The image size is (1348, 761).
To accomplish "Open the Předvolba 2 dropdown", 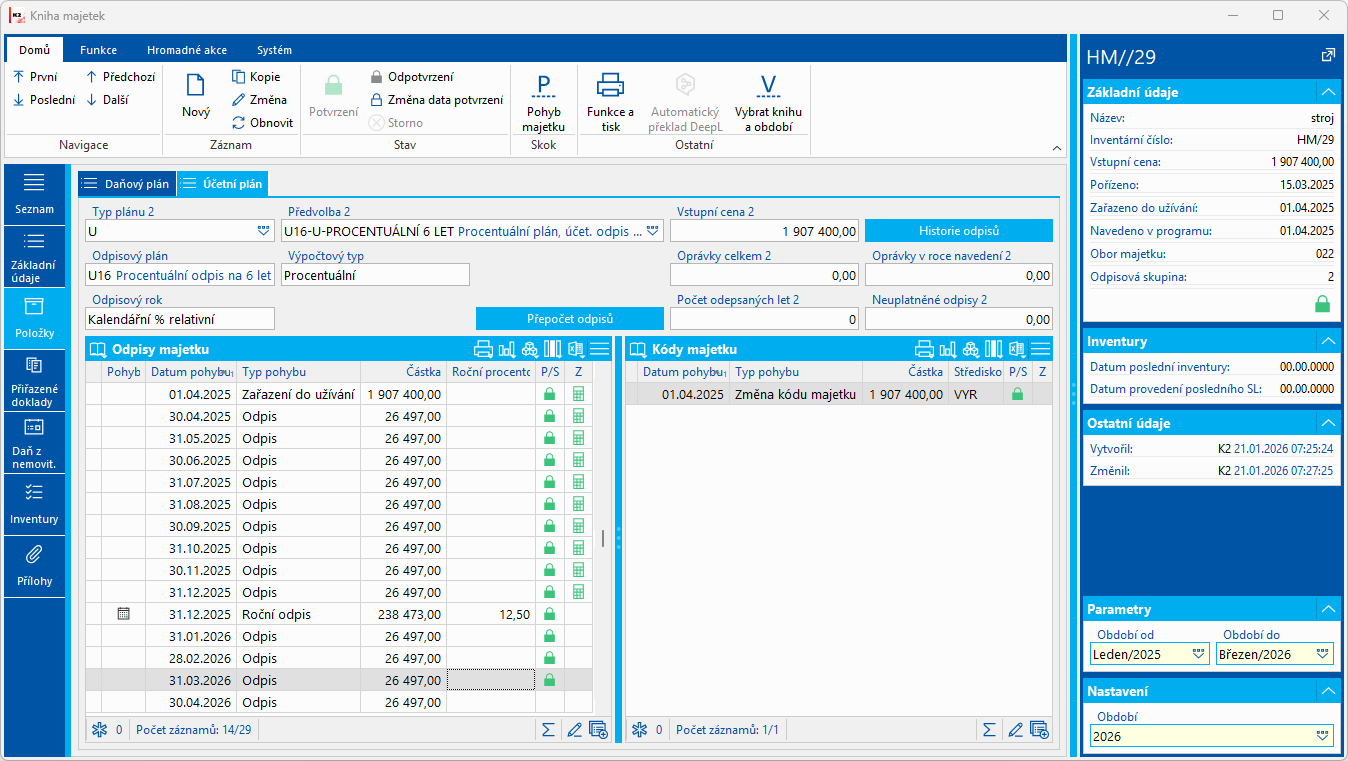I will (x=653, y=231).
